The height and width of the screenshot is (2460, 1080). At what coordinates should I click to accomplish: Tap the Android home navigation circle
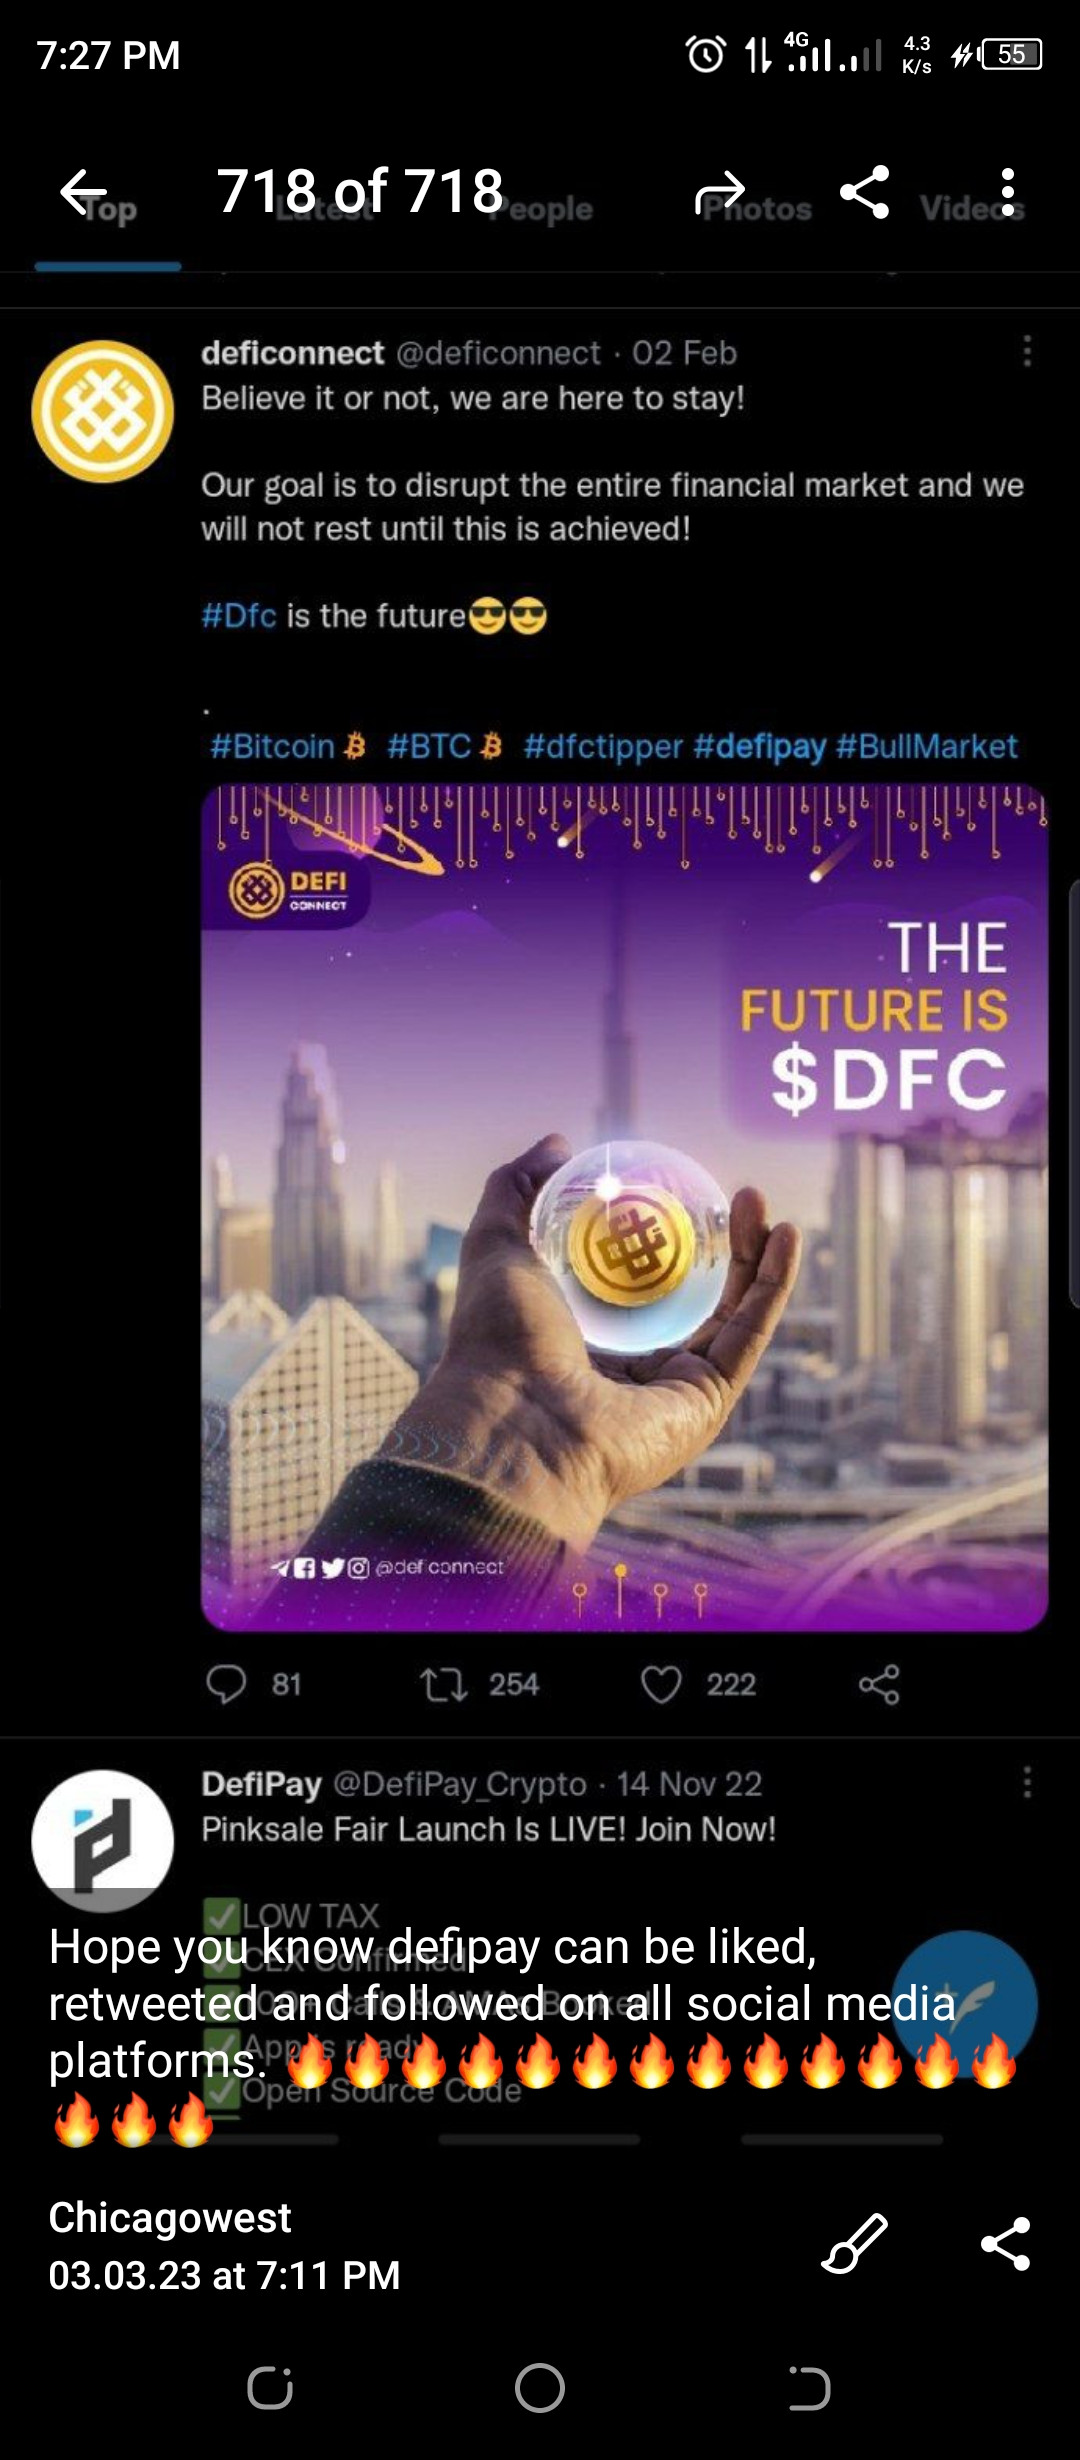(540, 2388)
